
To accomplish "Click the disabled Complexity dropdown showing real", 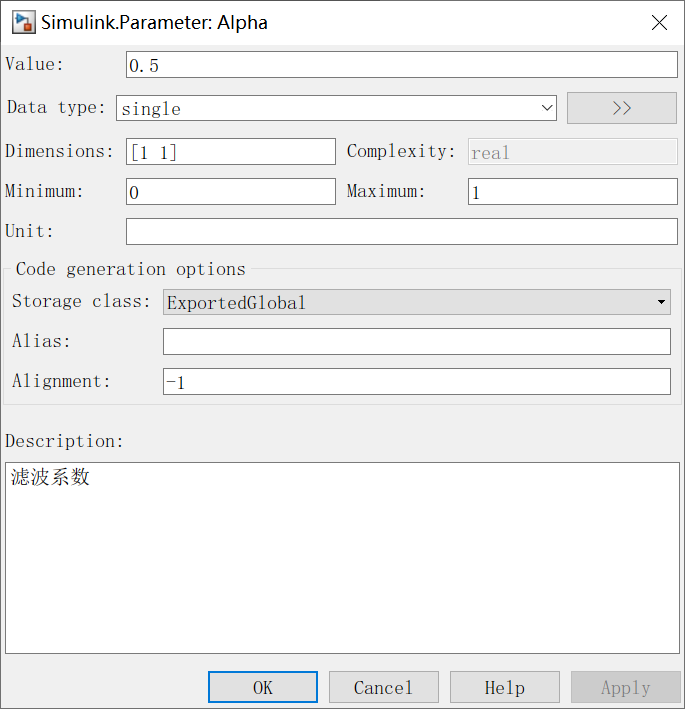I will [x=572, y=152].
